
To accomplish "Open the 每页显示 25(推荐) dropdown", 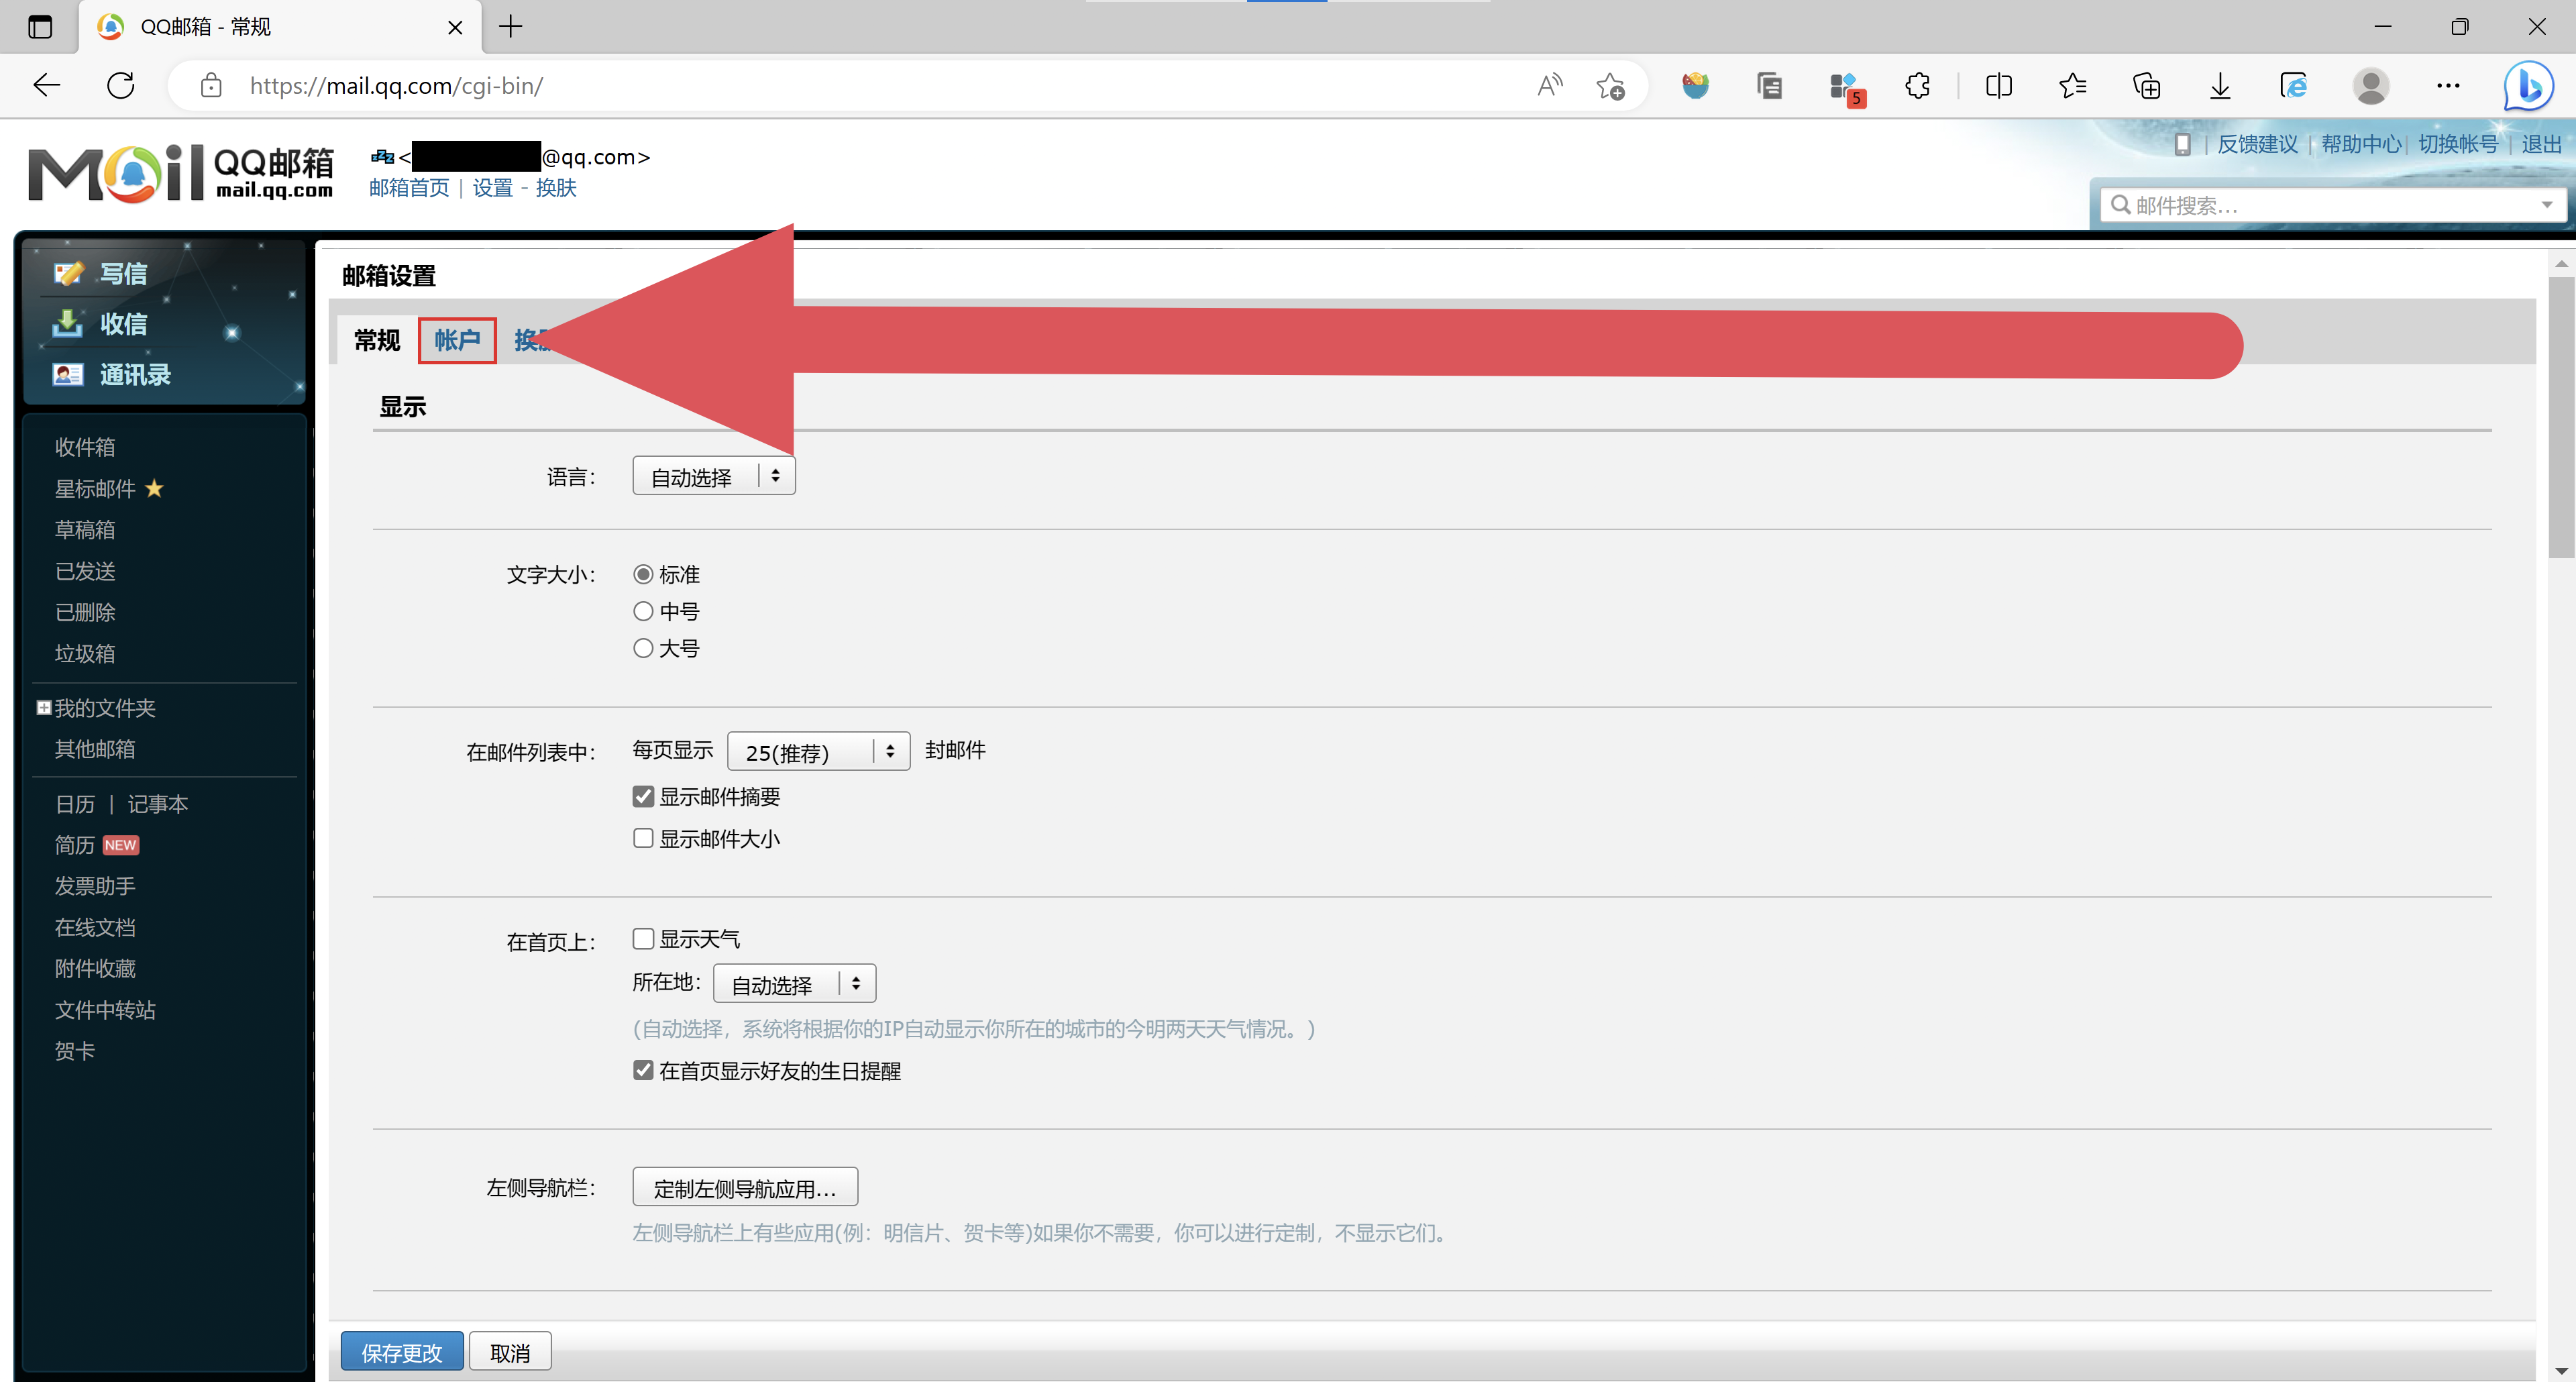I will tap(817, 751).
